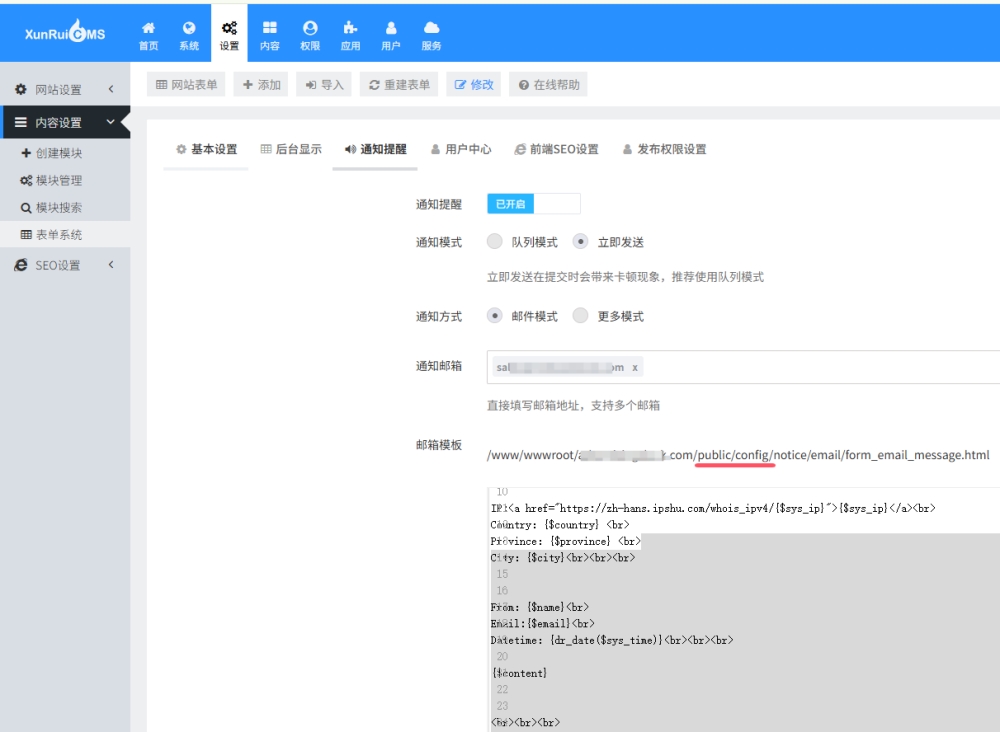This screenshot has height=732, width=1000.
Task: Switch to the 用户中心 tab
Action: 461,149
